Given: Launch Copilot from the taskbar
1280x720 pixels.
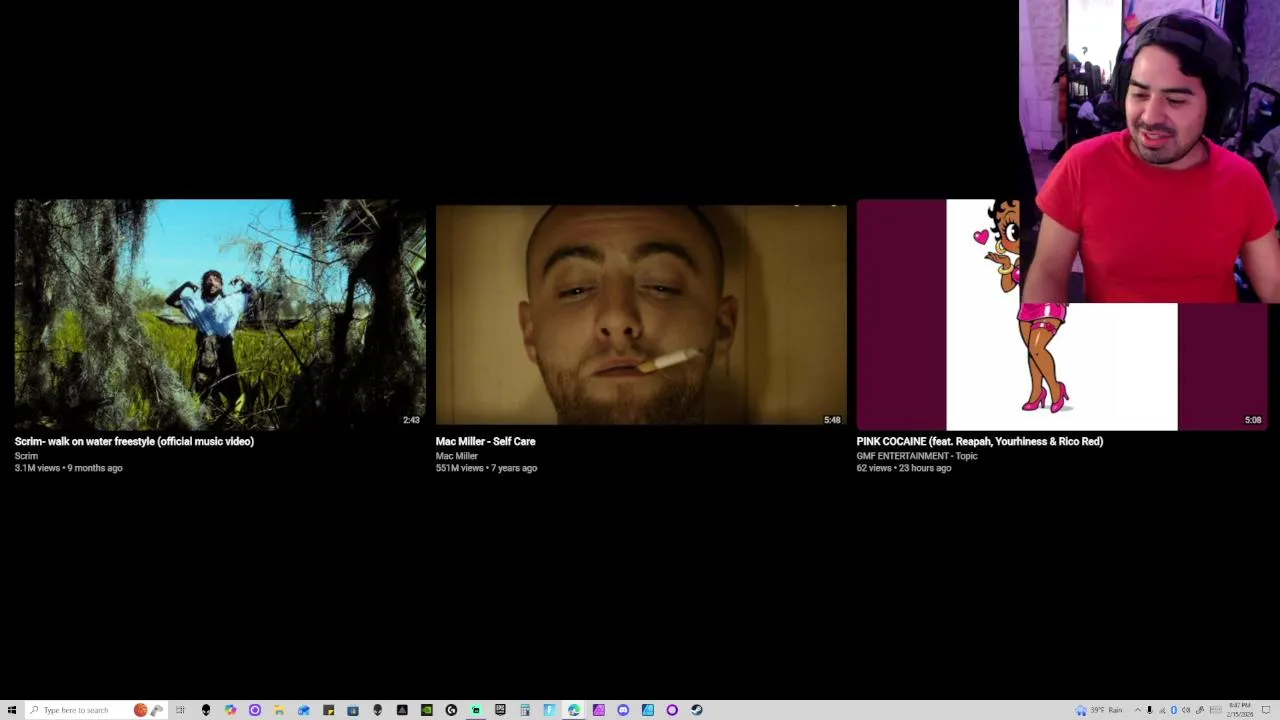Looking at the screenshot, I should tap(230, 710).
